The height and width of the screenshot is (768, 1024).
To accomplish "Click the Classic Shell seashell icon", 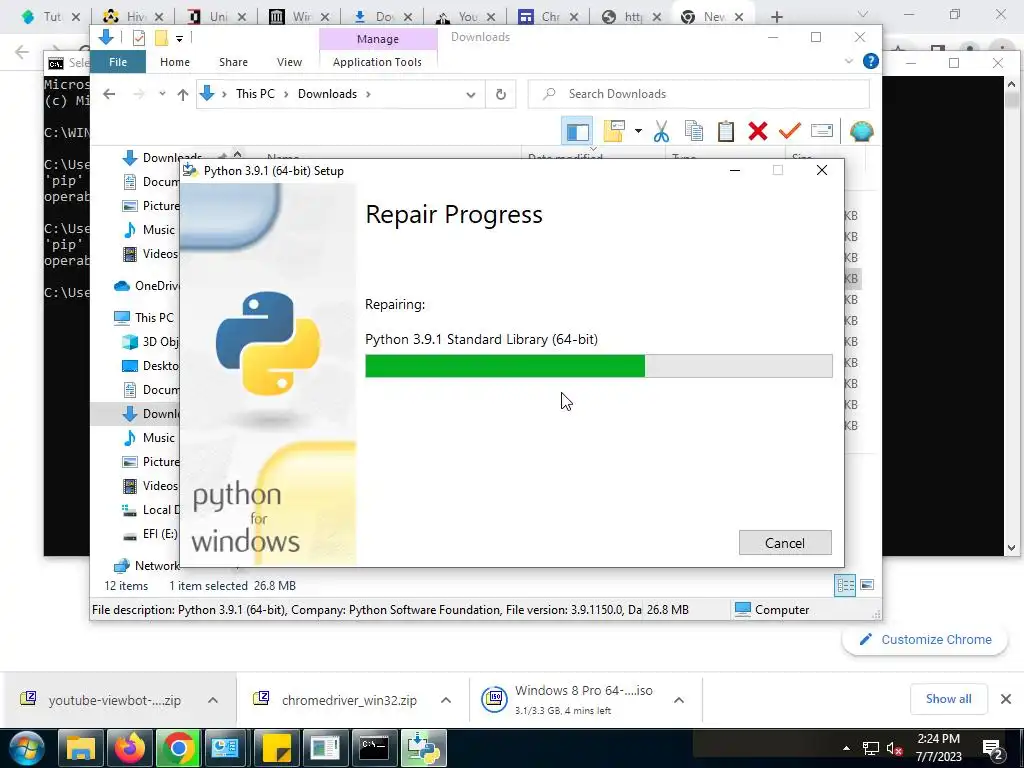I will (x=861, y=131).
